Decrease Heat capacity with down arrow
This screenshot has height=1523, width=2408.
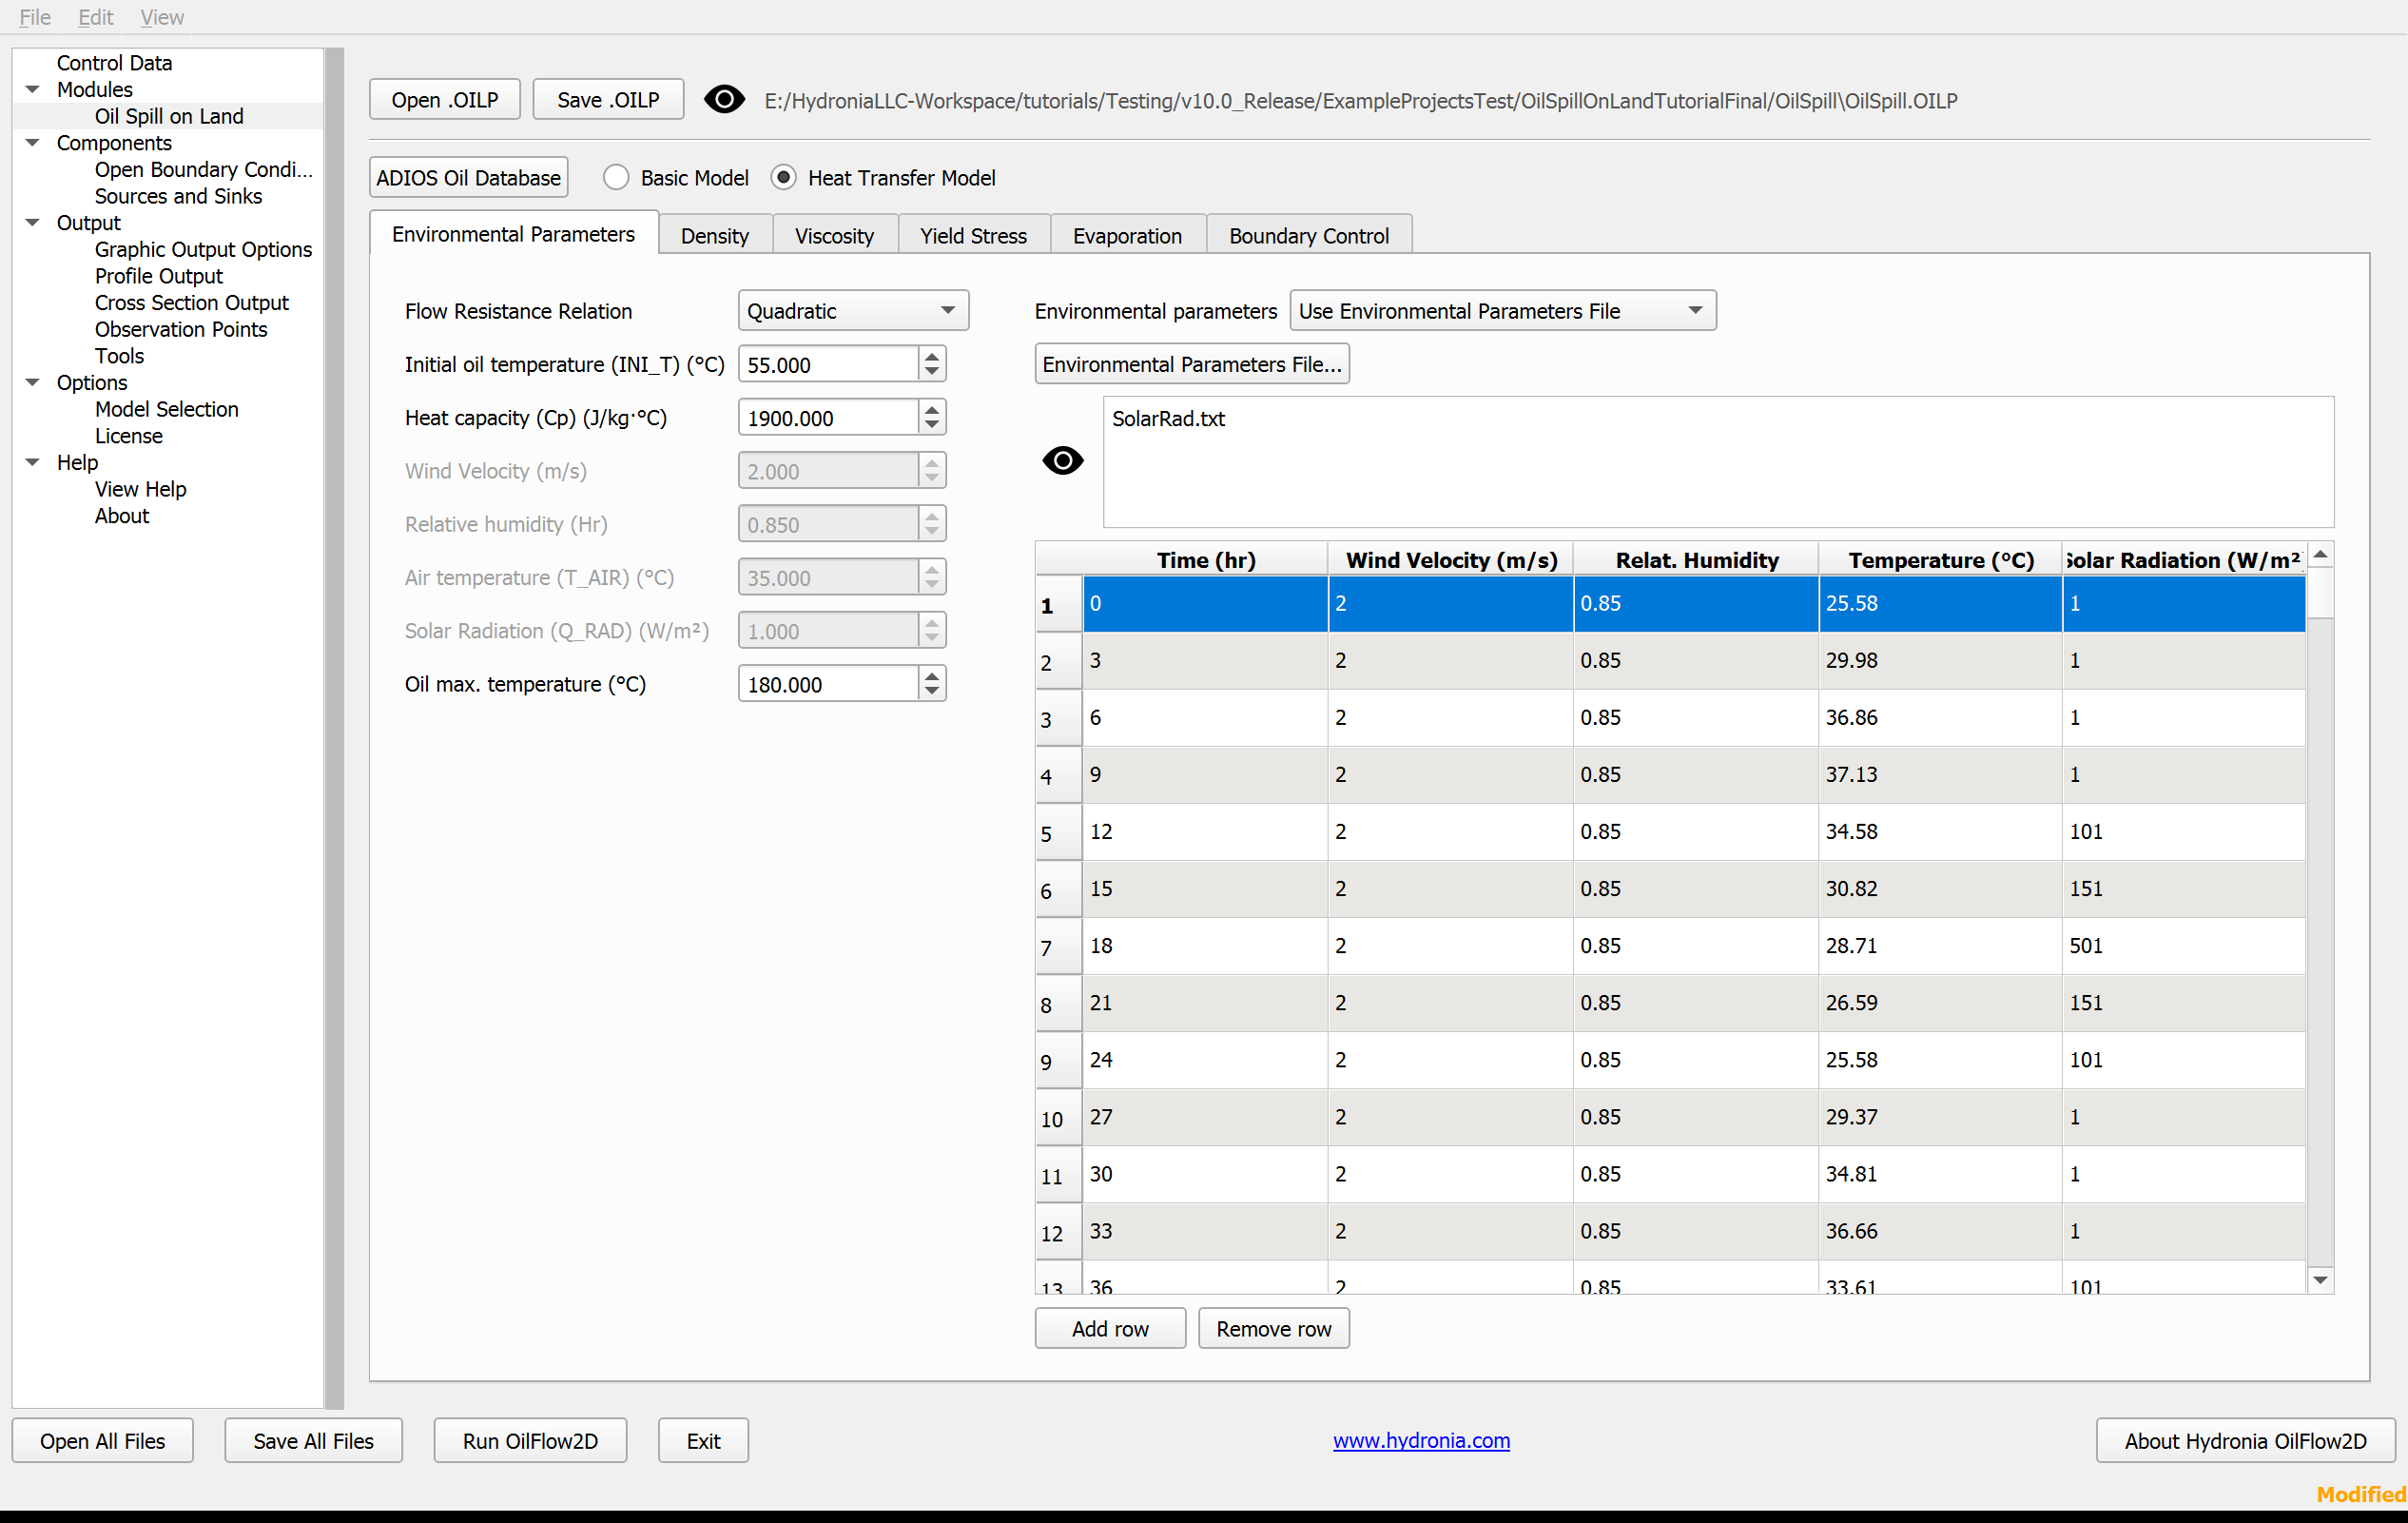[x=932, y=426]
